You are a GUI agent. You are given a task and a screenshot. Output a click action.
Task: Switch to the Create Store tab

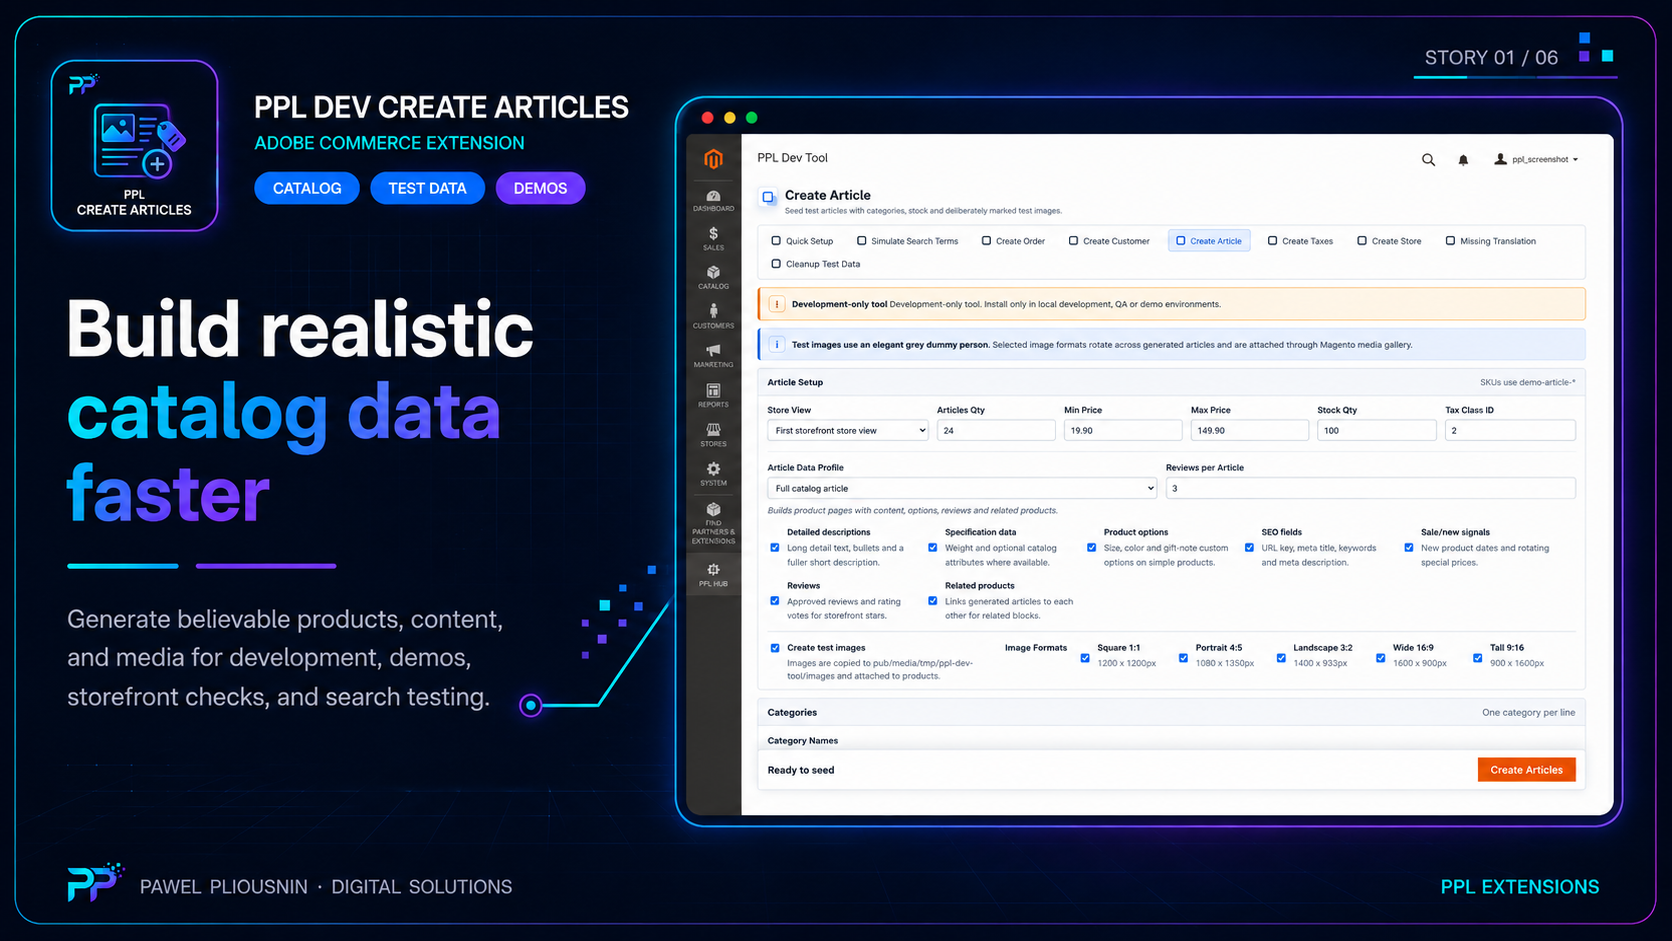pos(1389,241)
